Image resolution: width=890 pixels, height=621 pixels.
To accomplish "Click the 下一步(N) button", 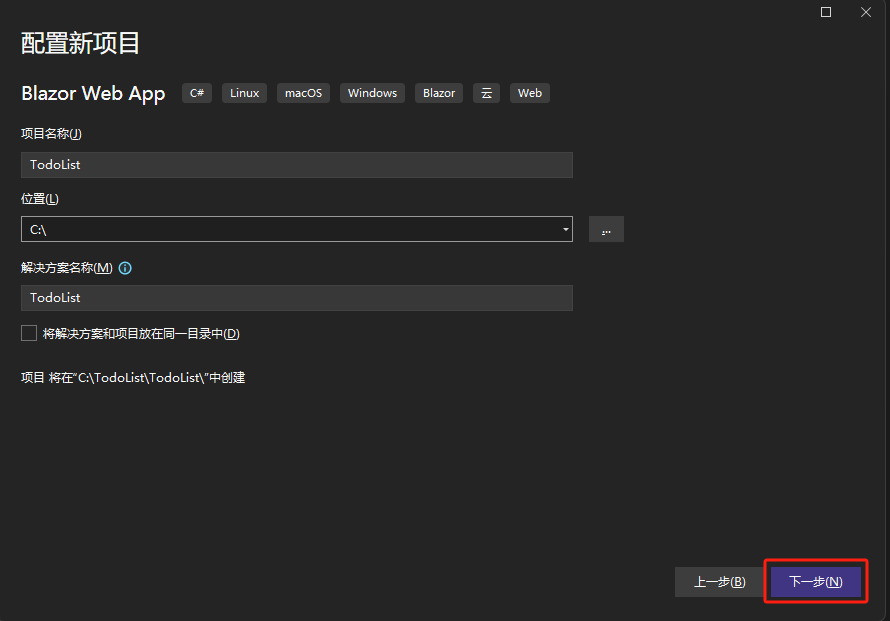I will tap(816, 581).
